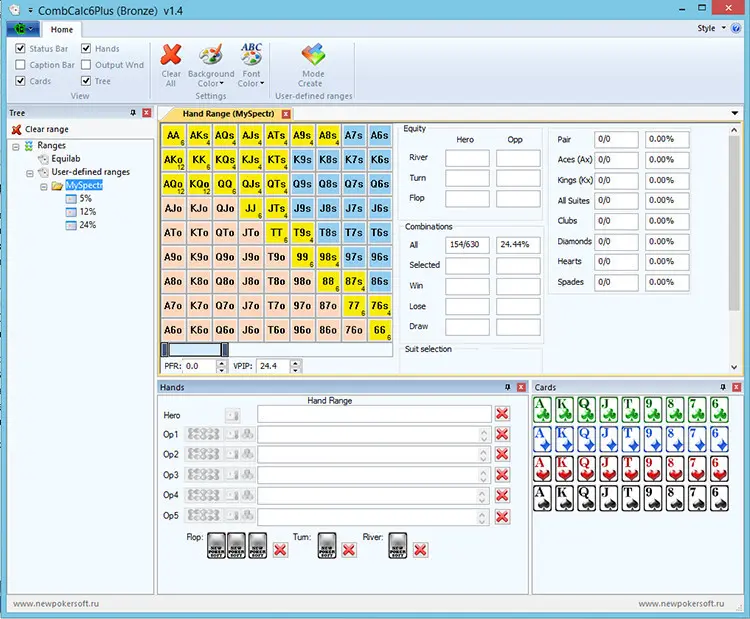Clear the Hero hand range with red X
The height and width of the screenshot is (619, 750).
[502, 414]
